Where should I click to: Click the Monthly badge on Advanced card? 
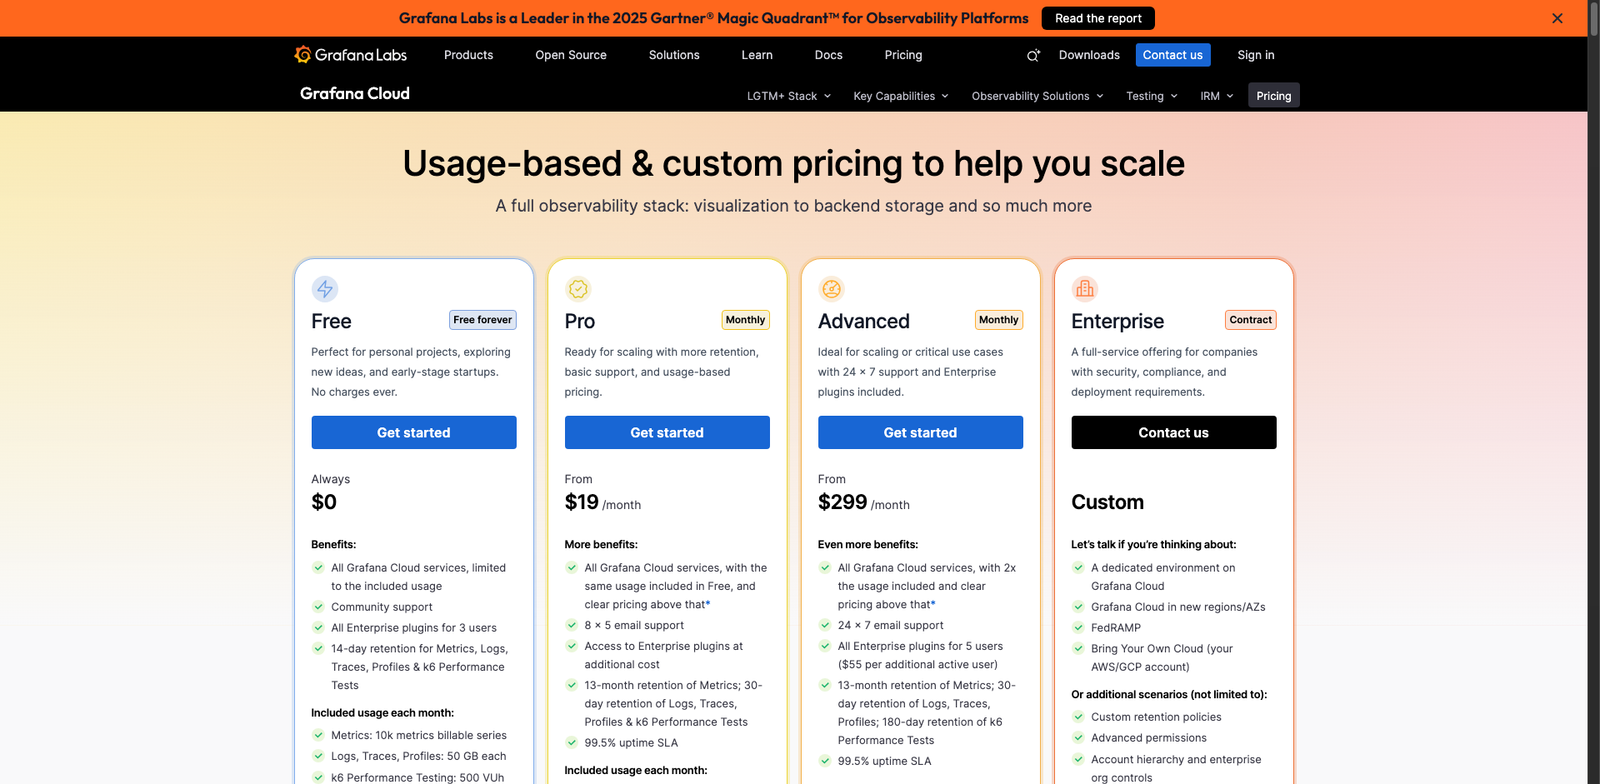[x=999, y=320]
